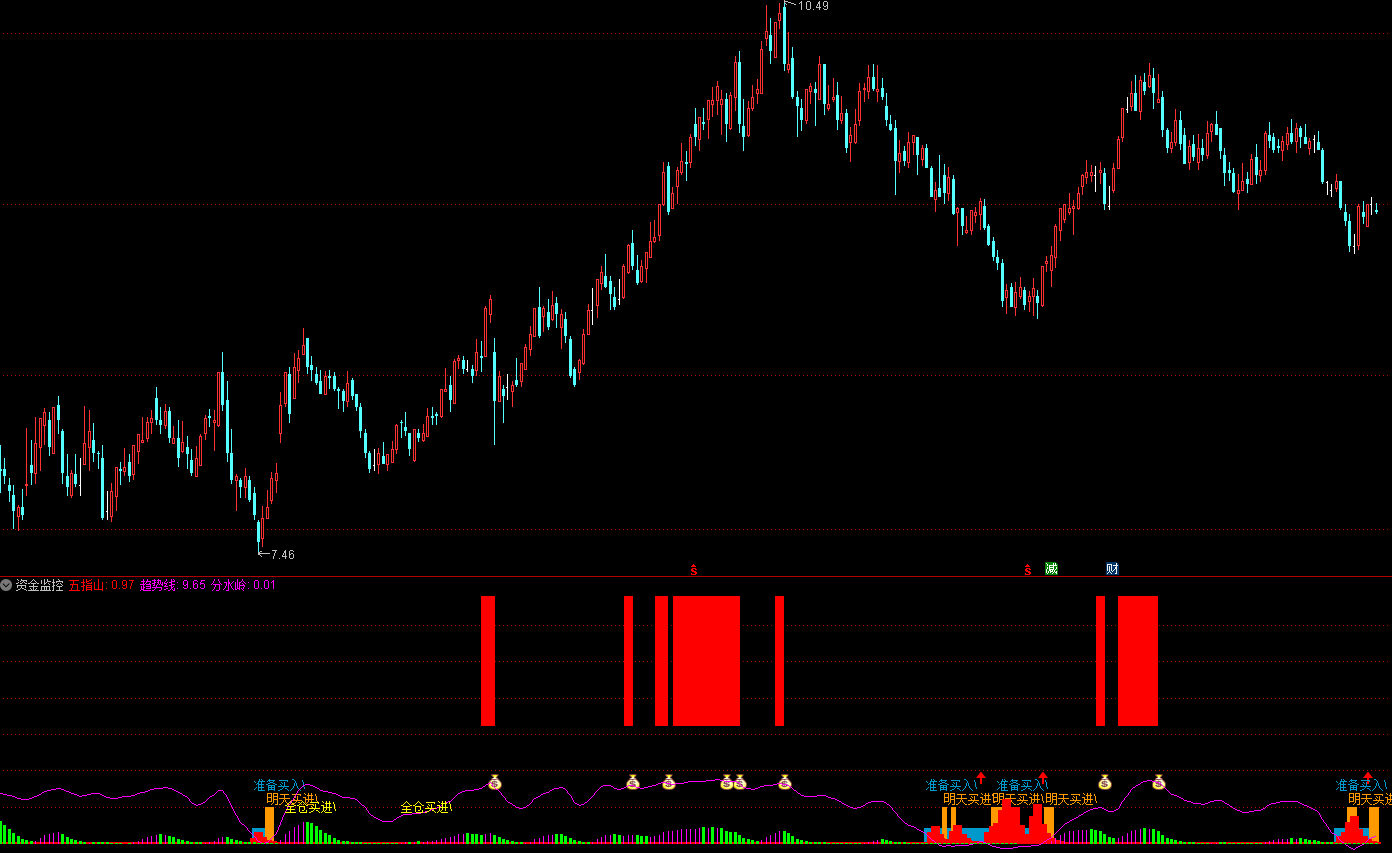Click the leftmost narrow red signal bar
The image size is (1392, 853).
pos(488,660)
